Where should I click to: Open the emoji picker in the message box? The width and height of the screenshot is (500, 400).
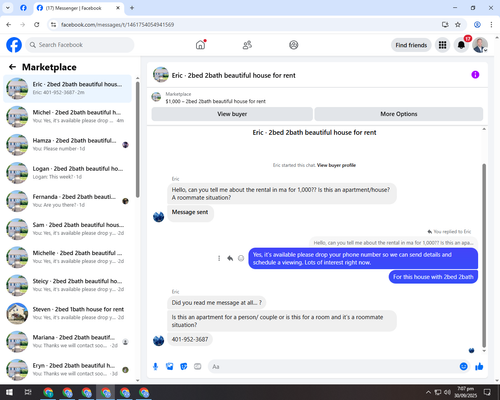[x=463, y=367]
